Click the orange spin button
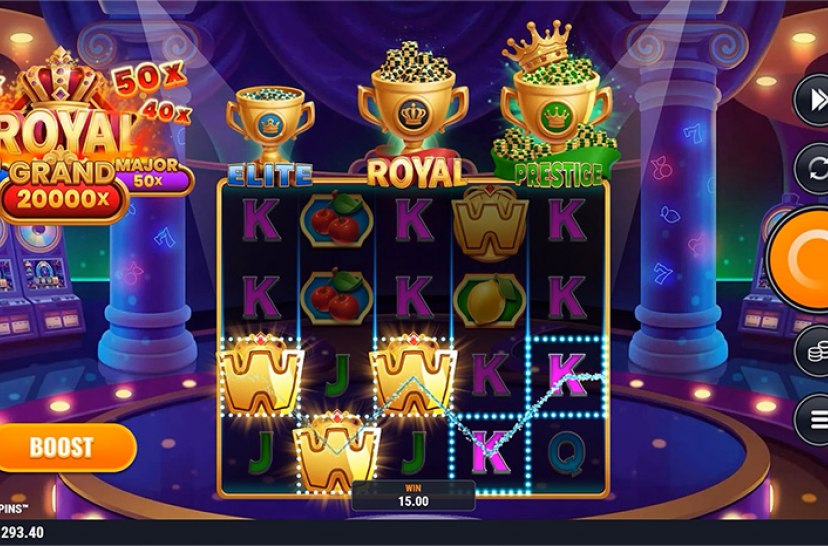 798,259
